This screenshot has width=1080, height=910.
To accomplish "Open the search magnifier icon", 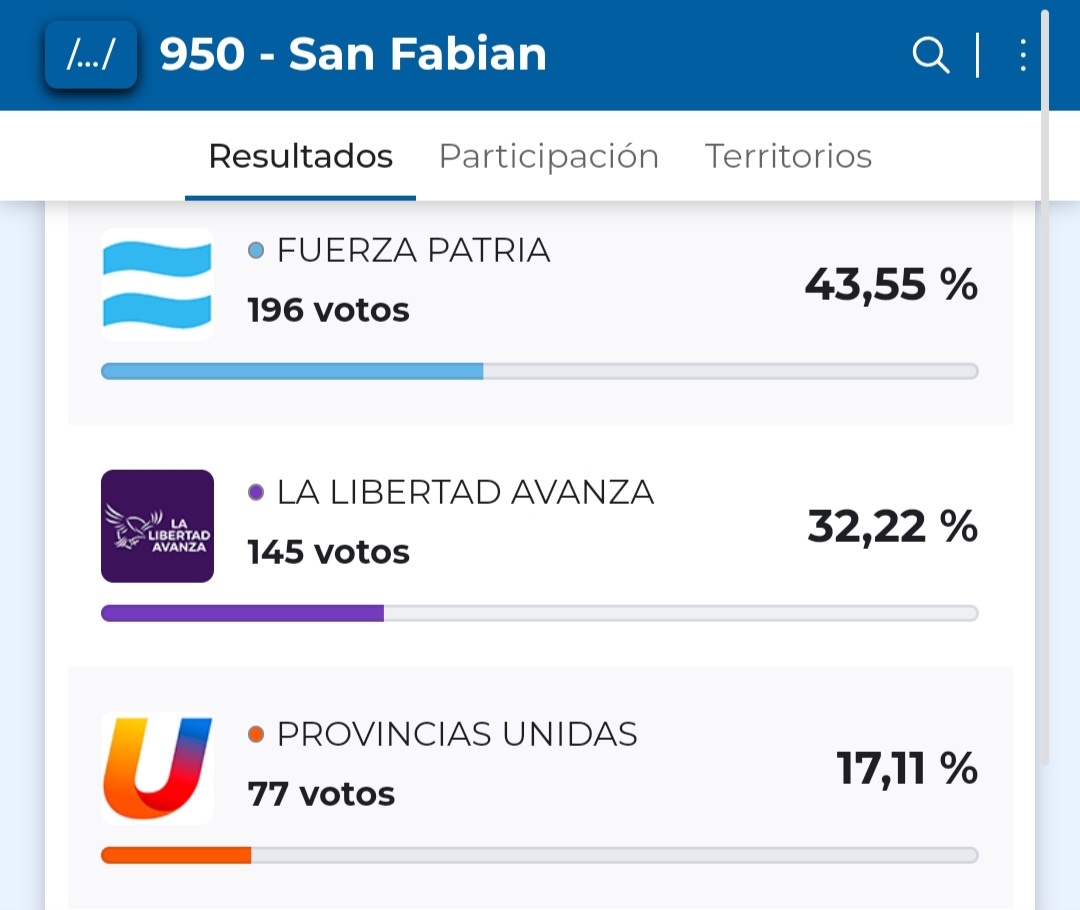I will [x=930, y=55].
